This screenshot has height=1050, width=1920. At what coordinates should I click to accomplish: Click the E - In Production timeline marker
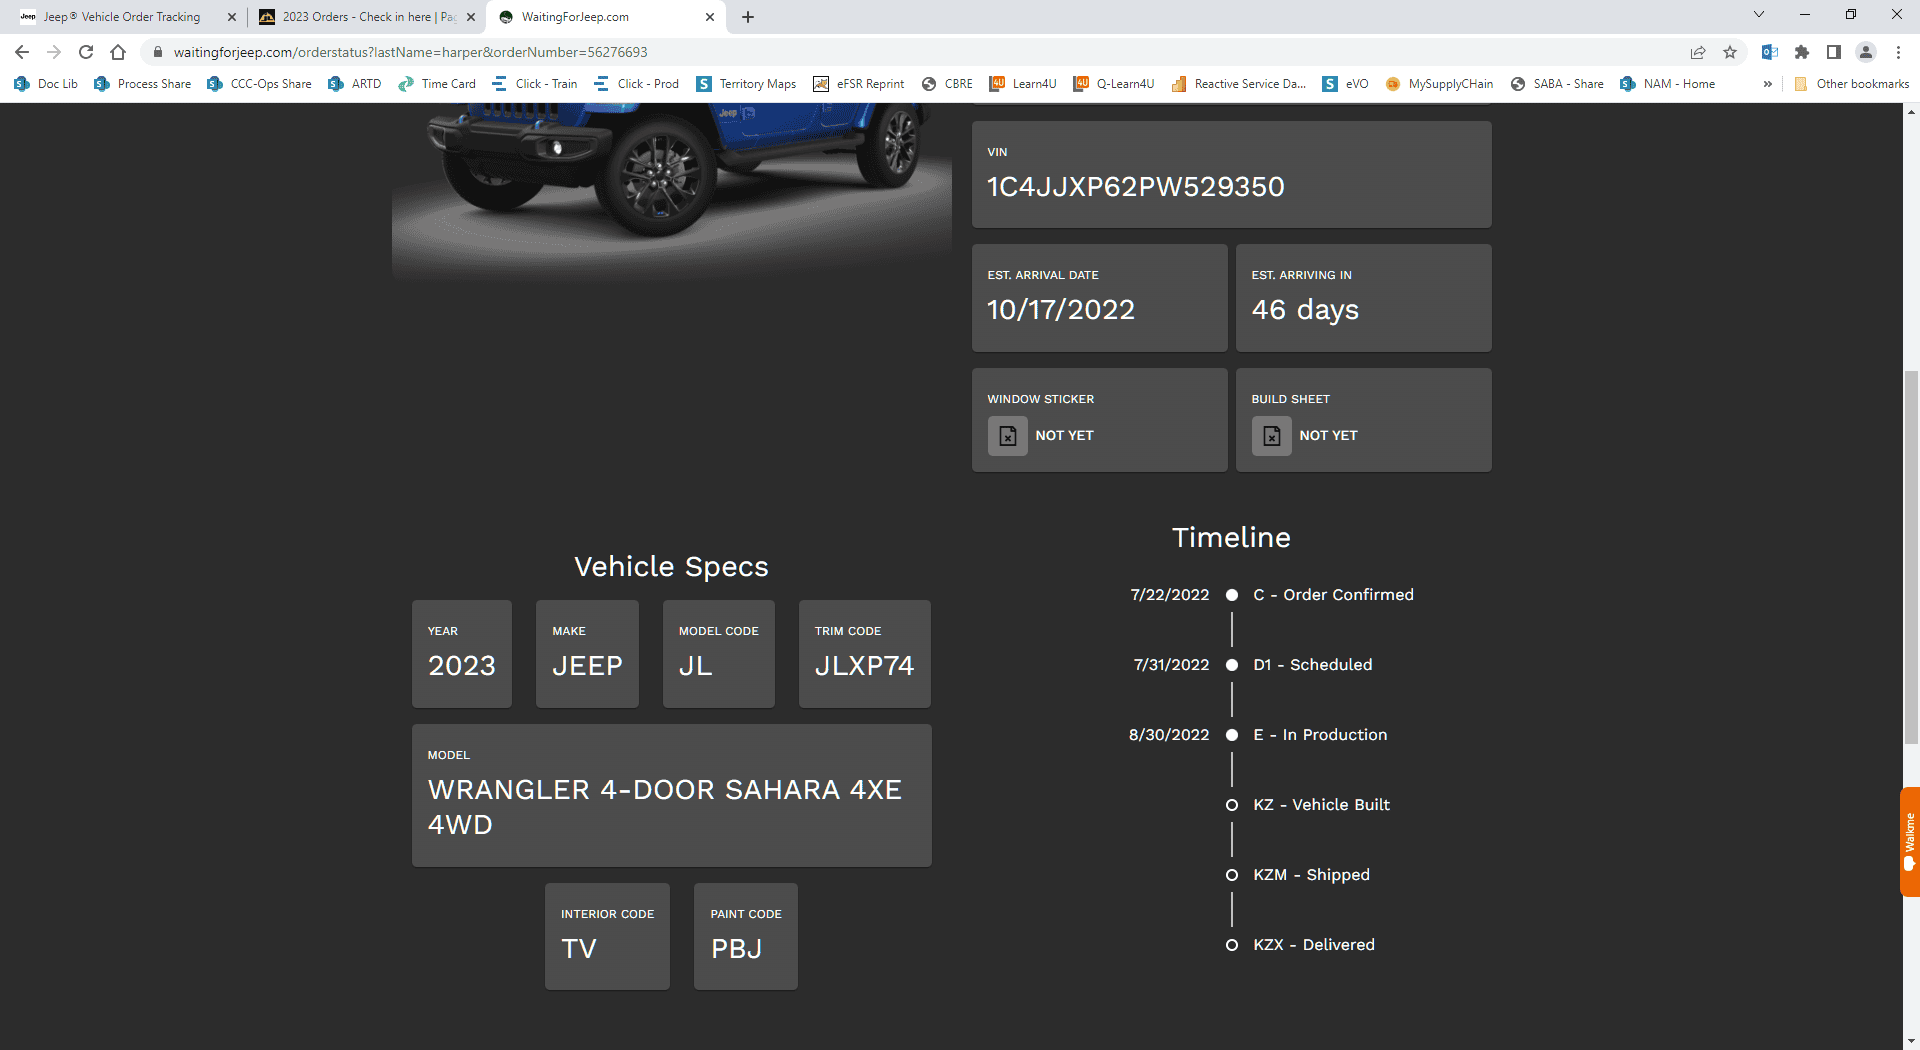(1232, 735)
